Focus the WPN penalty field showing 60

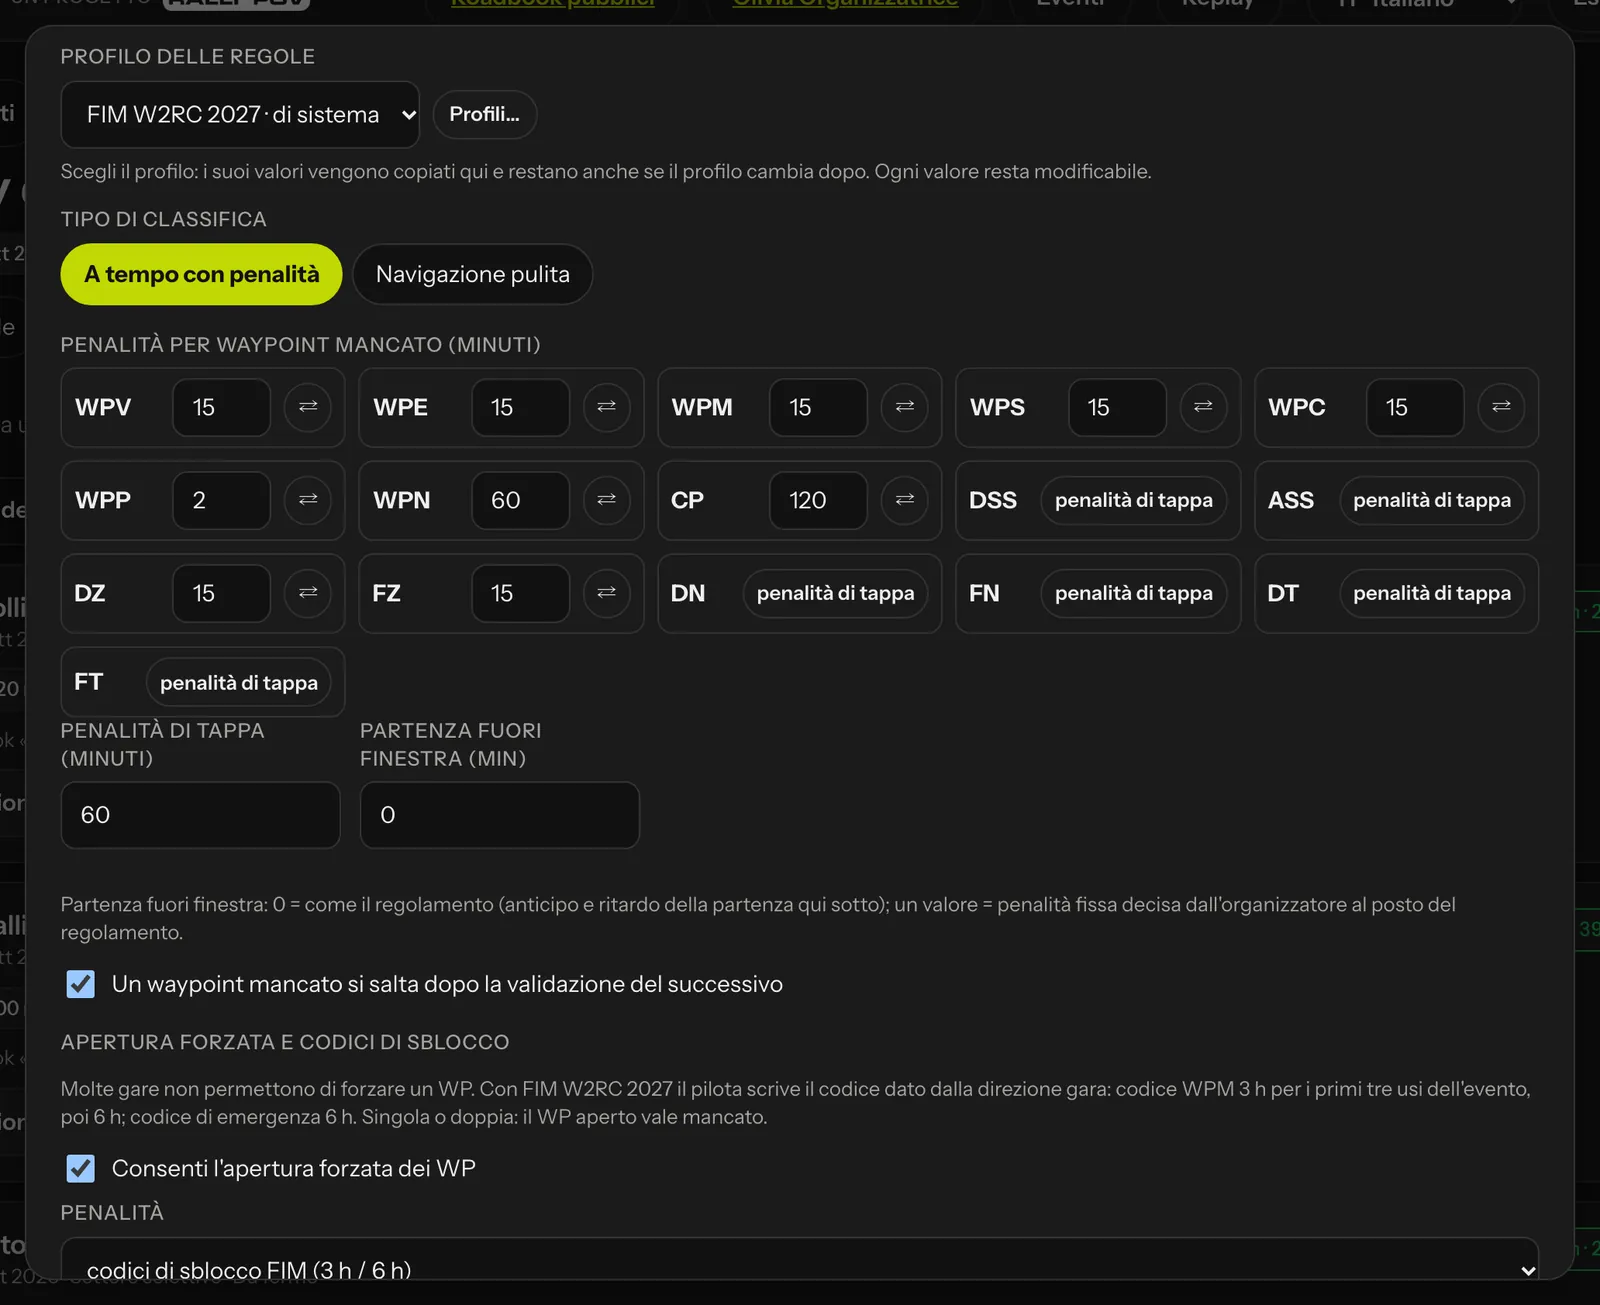[520, 500]
